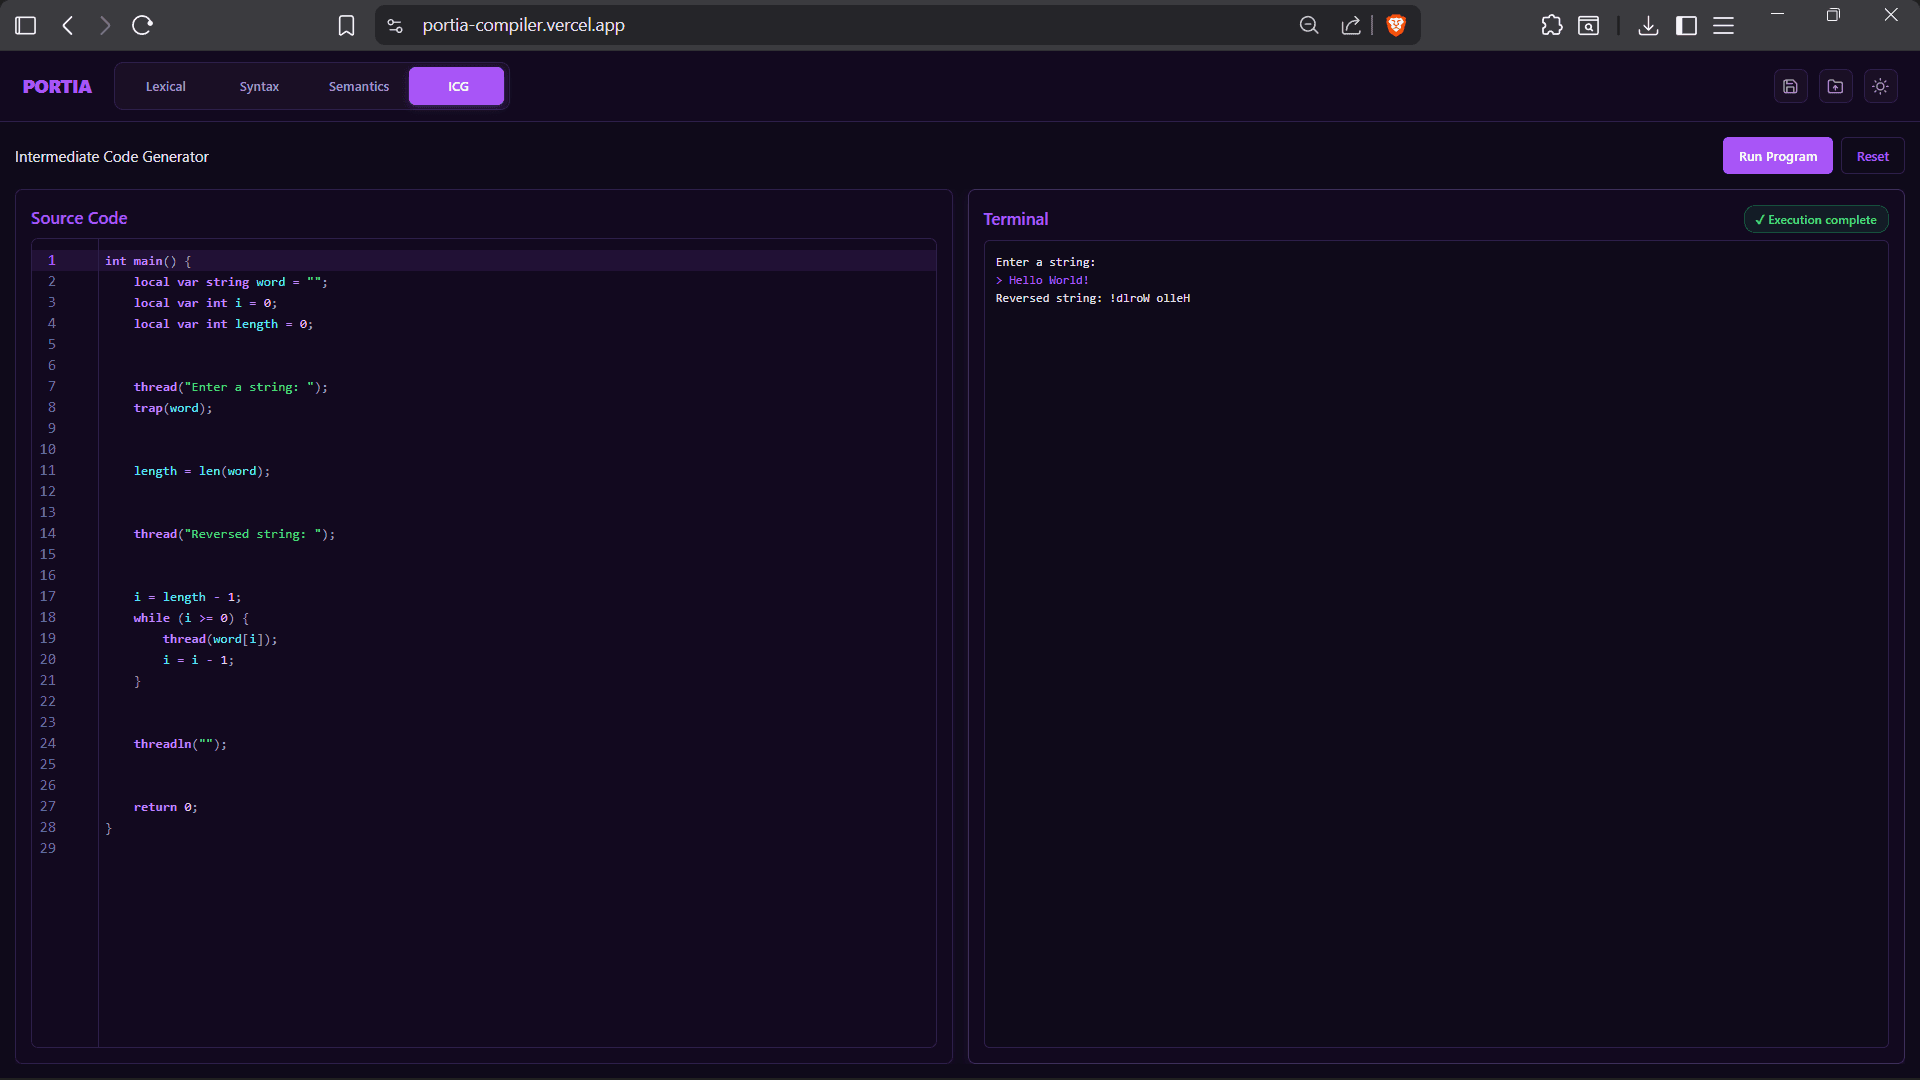Click the line 'trap(word);'
1920x1080 pixels.
coord(173,408)
